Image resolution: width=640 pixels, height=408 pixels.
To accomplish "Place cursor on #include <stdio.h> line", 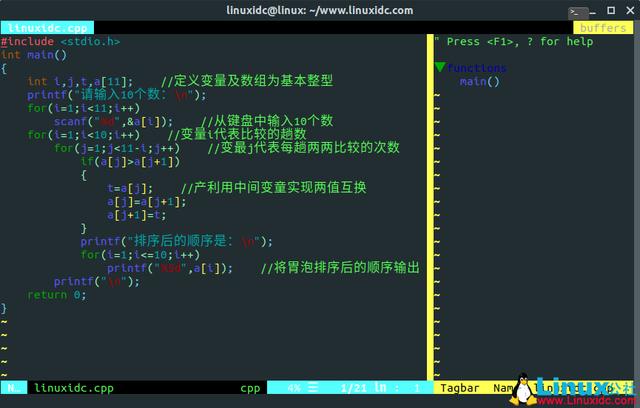I will point(60,42).
